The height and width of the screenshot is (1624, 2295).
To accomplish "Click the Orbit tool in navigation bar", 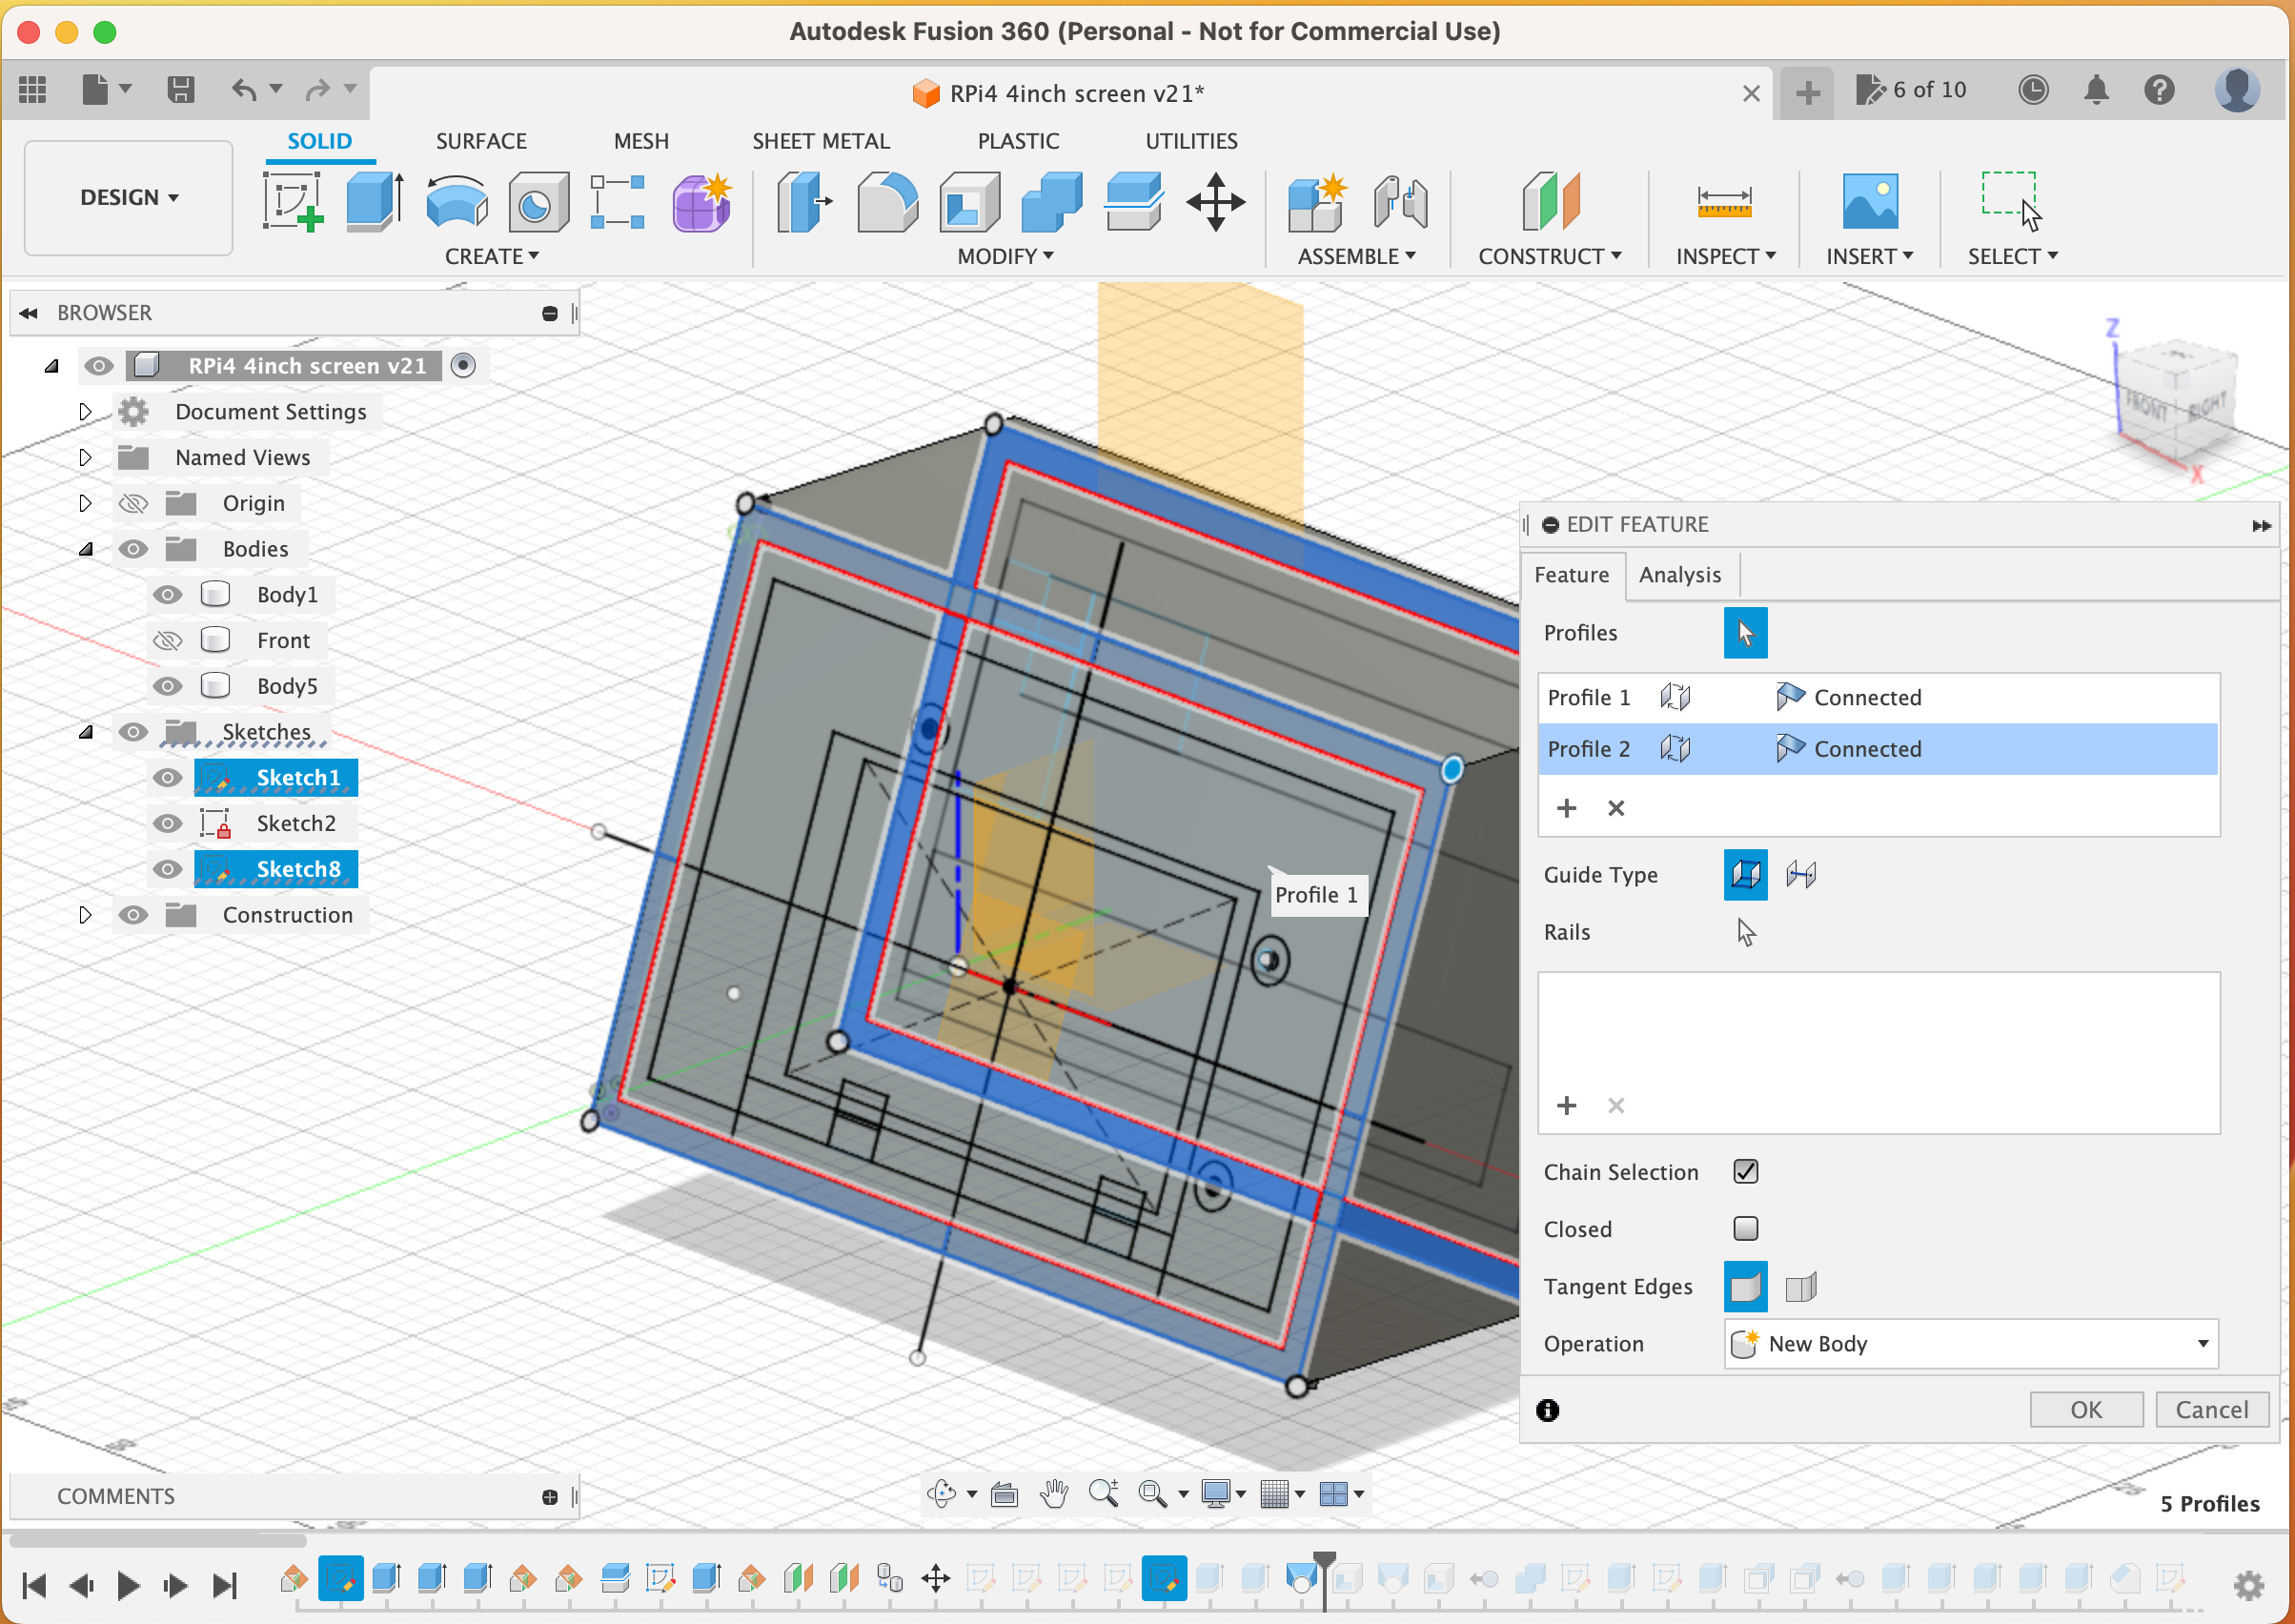I will [x=941, y=1494].
